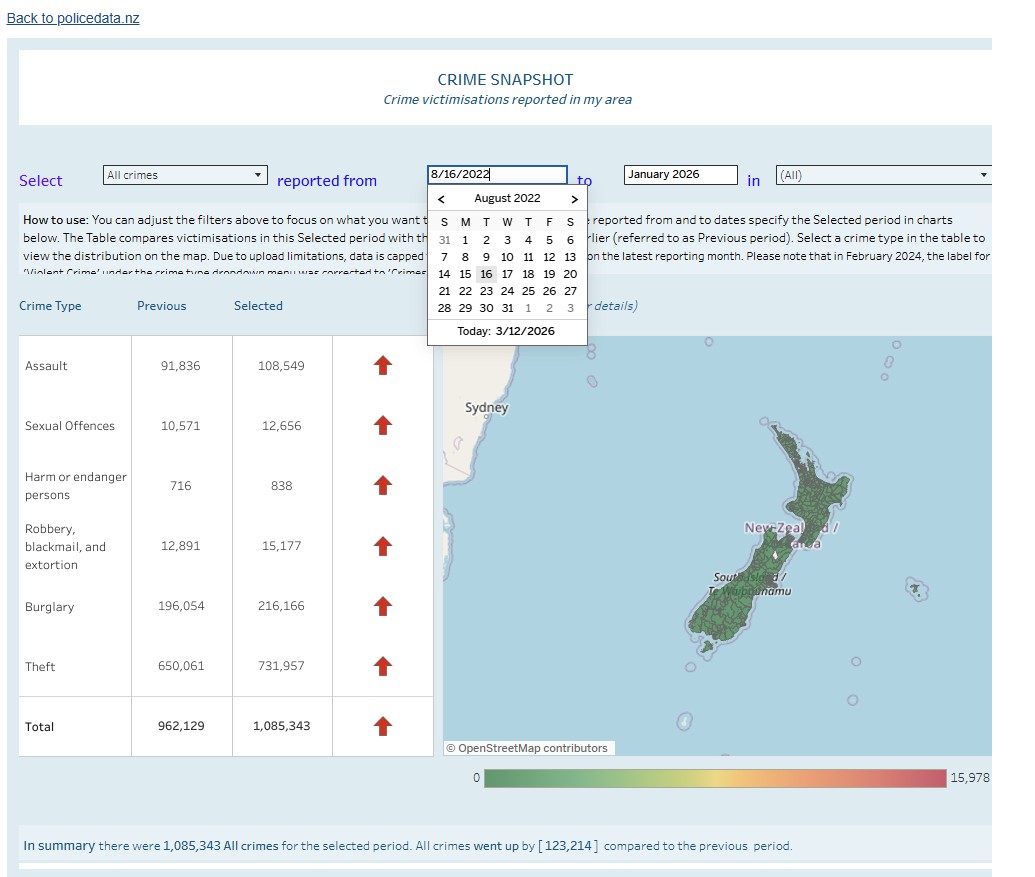Image resolution: width=1035 pixels, height=877 pixels.
Task: Click Robbery selected value 15,177
Action: 281,546
